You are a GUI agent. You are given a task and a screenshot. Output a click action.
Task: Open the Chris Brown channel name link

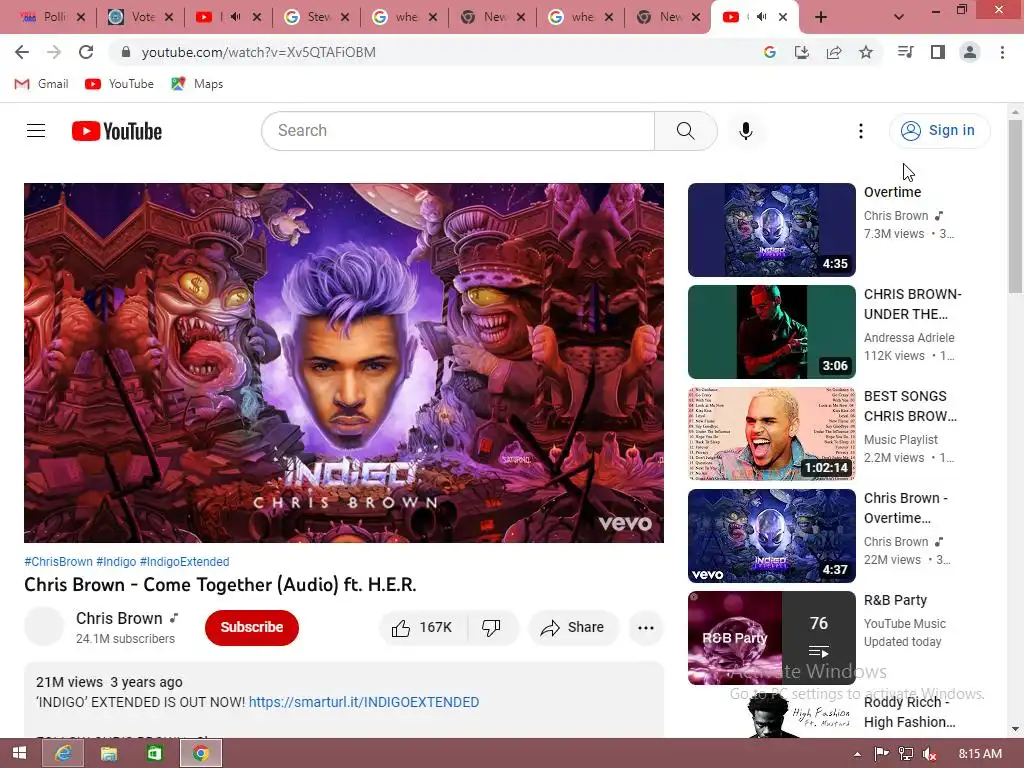click(119, 618)
